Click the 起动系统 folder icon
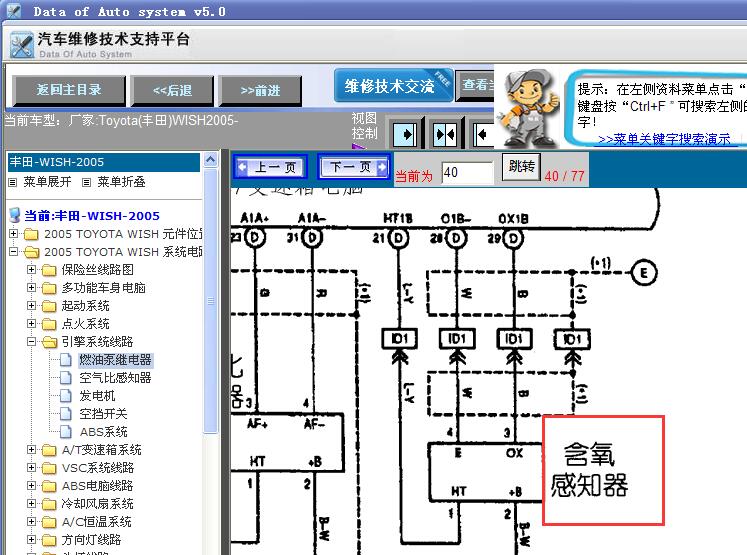 pyautogui.click(x=49, y=306)
